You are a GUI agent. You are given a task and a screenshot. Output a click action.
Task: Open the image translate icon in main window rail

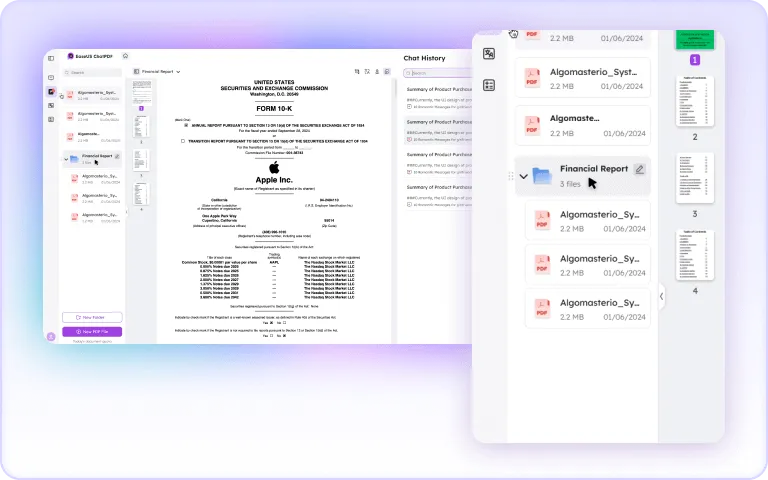[x=51, y=105]
